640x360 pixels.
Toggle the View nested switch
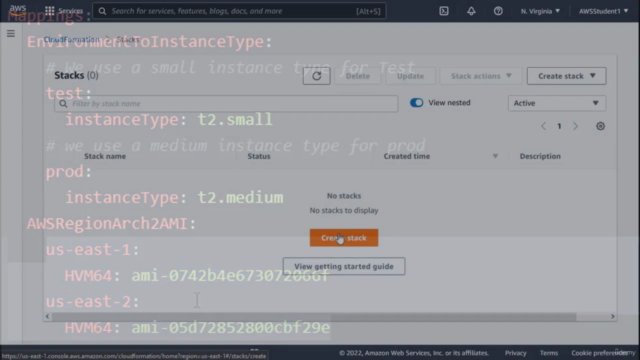pyautogui.click(x=416, y=103)
